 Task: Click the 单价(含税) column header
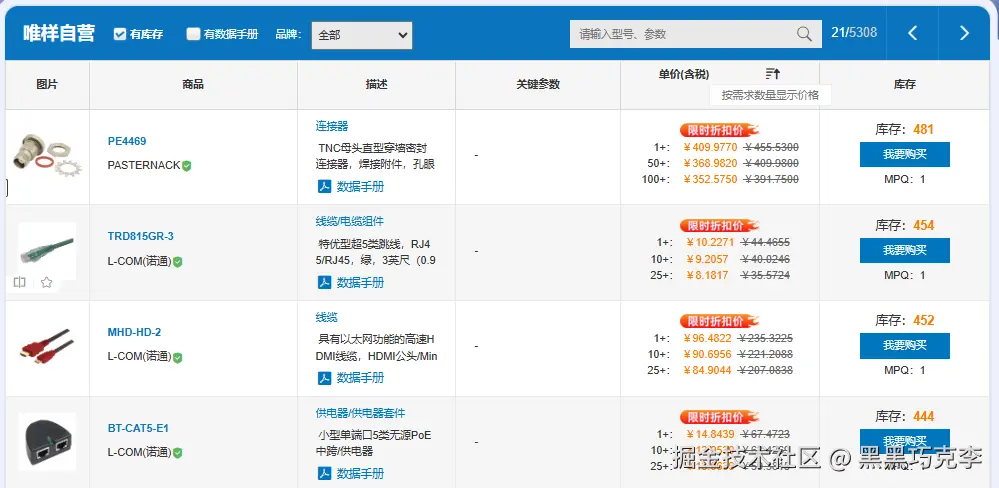point(684,75)
